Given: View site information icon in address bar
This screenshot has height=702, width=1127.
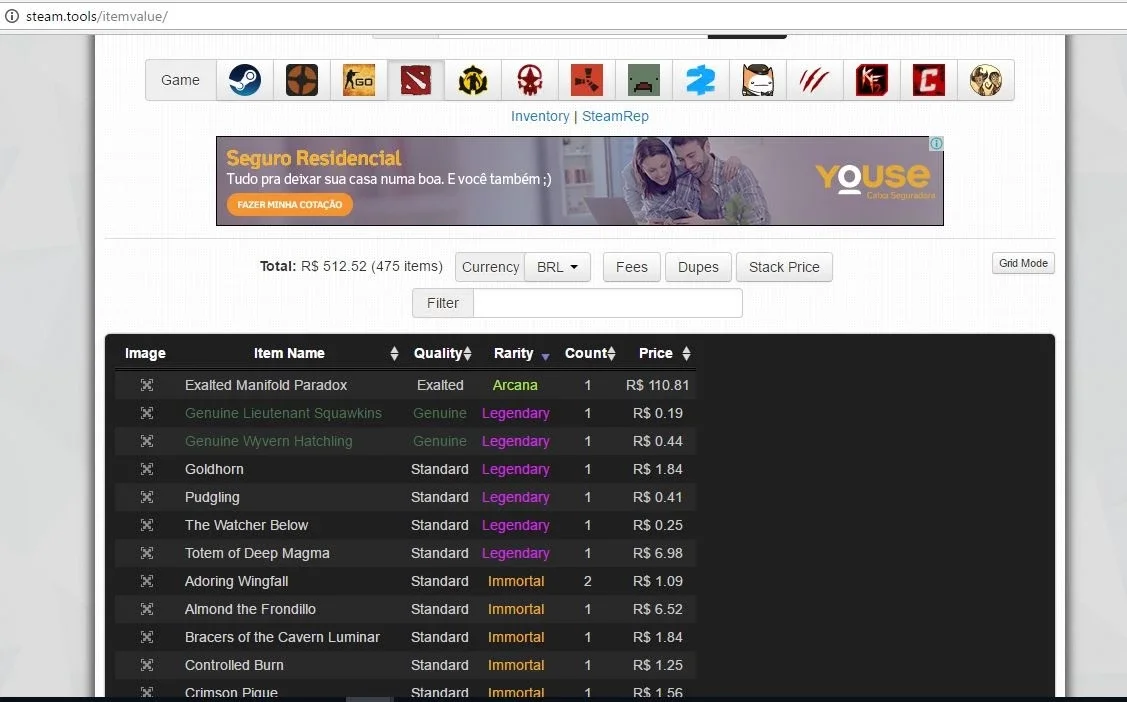Looking at the screenshot, I should pos(12,16).
